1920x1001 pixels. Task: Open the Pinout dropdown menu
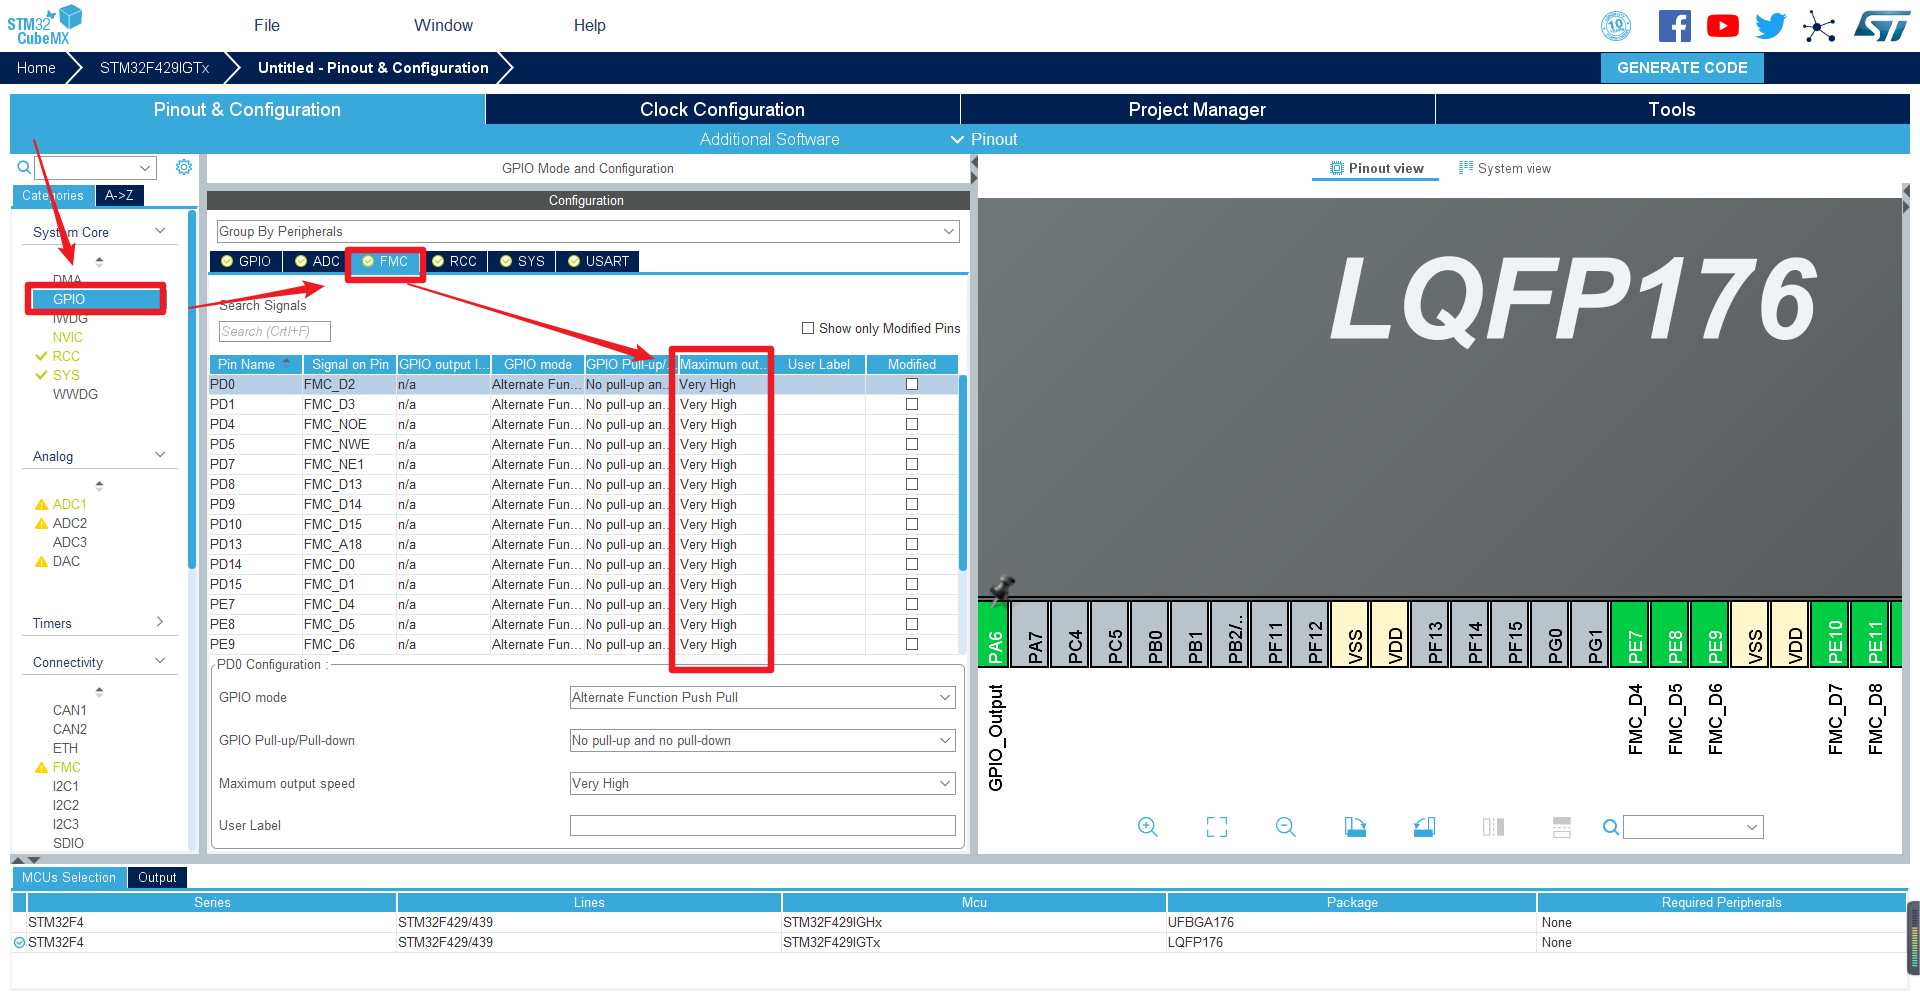[984, 139]
